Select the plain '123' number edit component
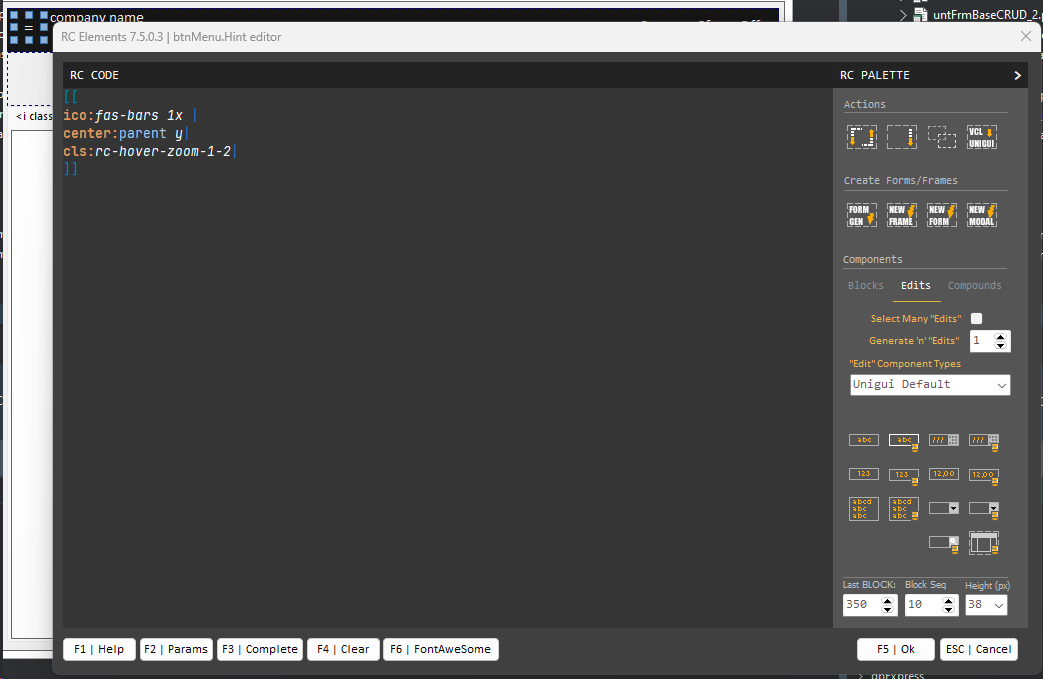 [x=864, y=474]
